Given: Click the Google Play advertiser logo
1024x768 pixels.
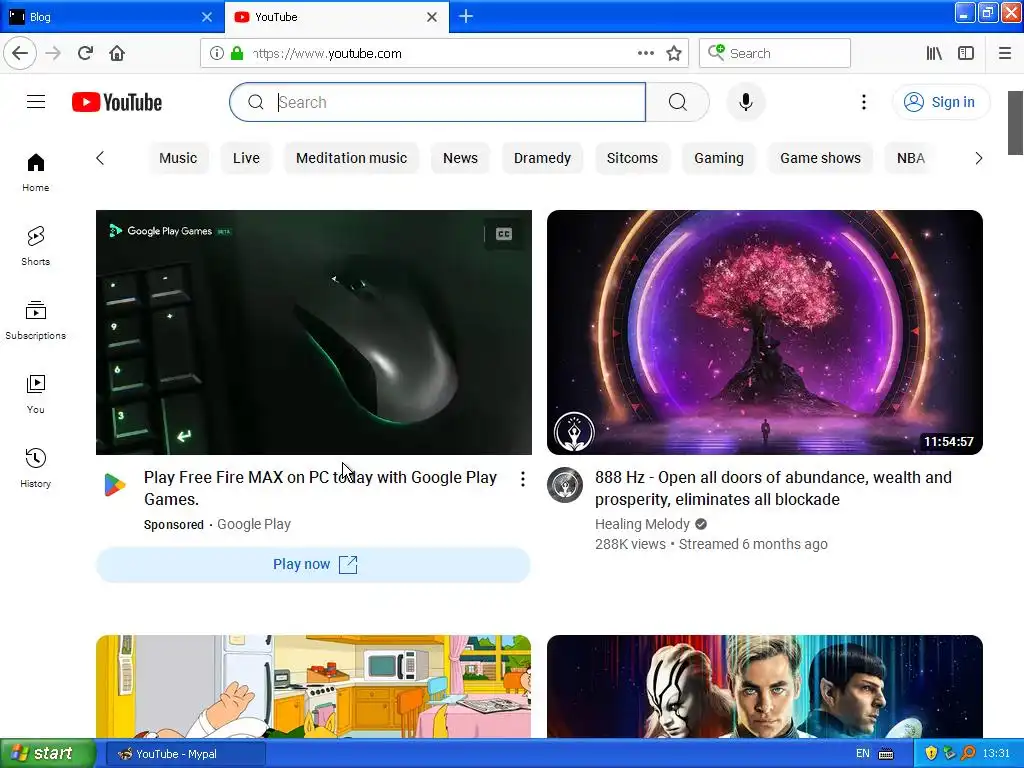Looking at the screenshot, I should [x=114, y=485].
